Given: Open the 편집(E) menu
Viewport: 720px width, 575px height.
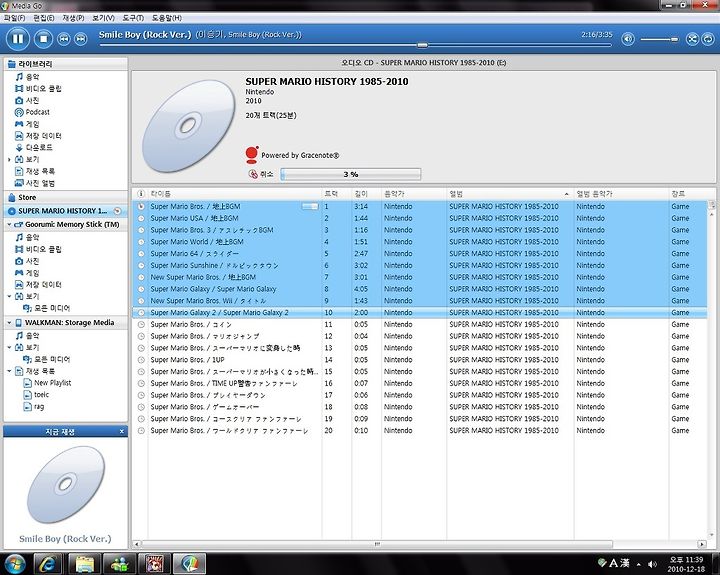Looking at the screenshot, I should pyautogui.click(x=44, y=18).
